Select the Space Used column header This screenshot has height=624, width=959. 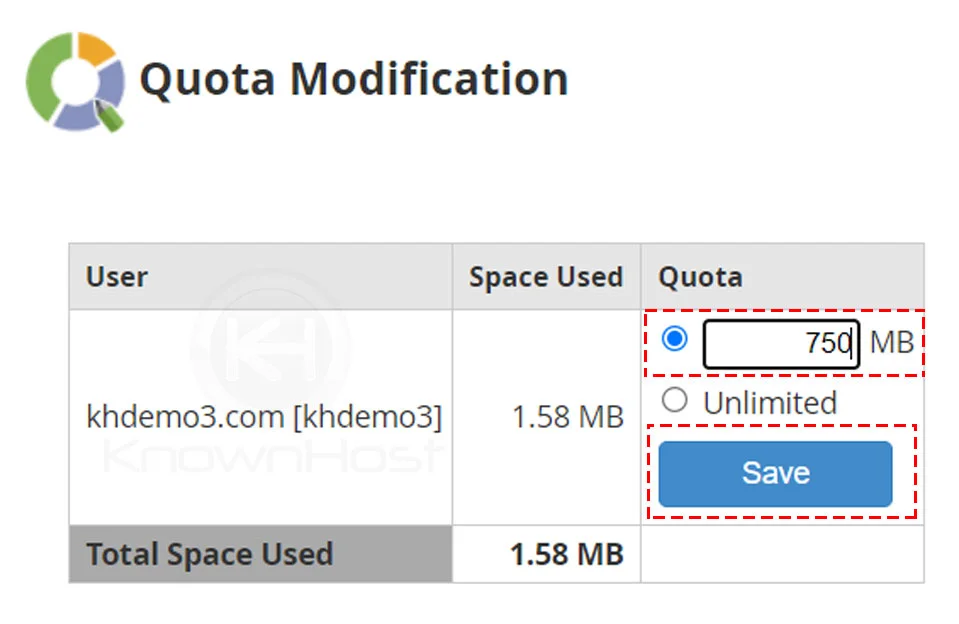click(545, 277)
